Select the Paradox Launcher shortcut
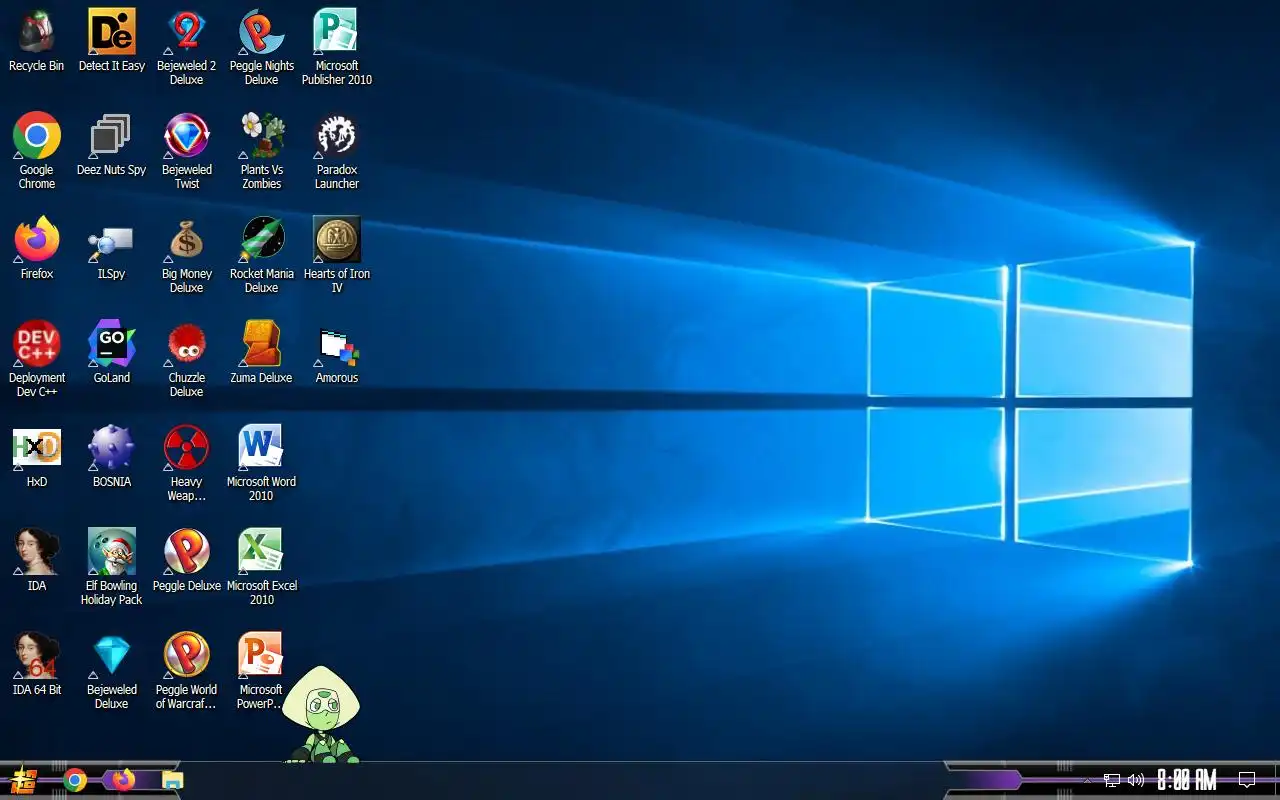1280x800 pixels. [337, 150]
